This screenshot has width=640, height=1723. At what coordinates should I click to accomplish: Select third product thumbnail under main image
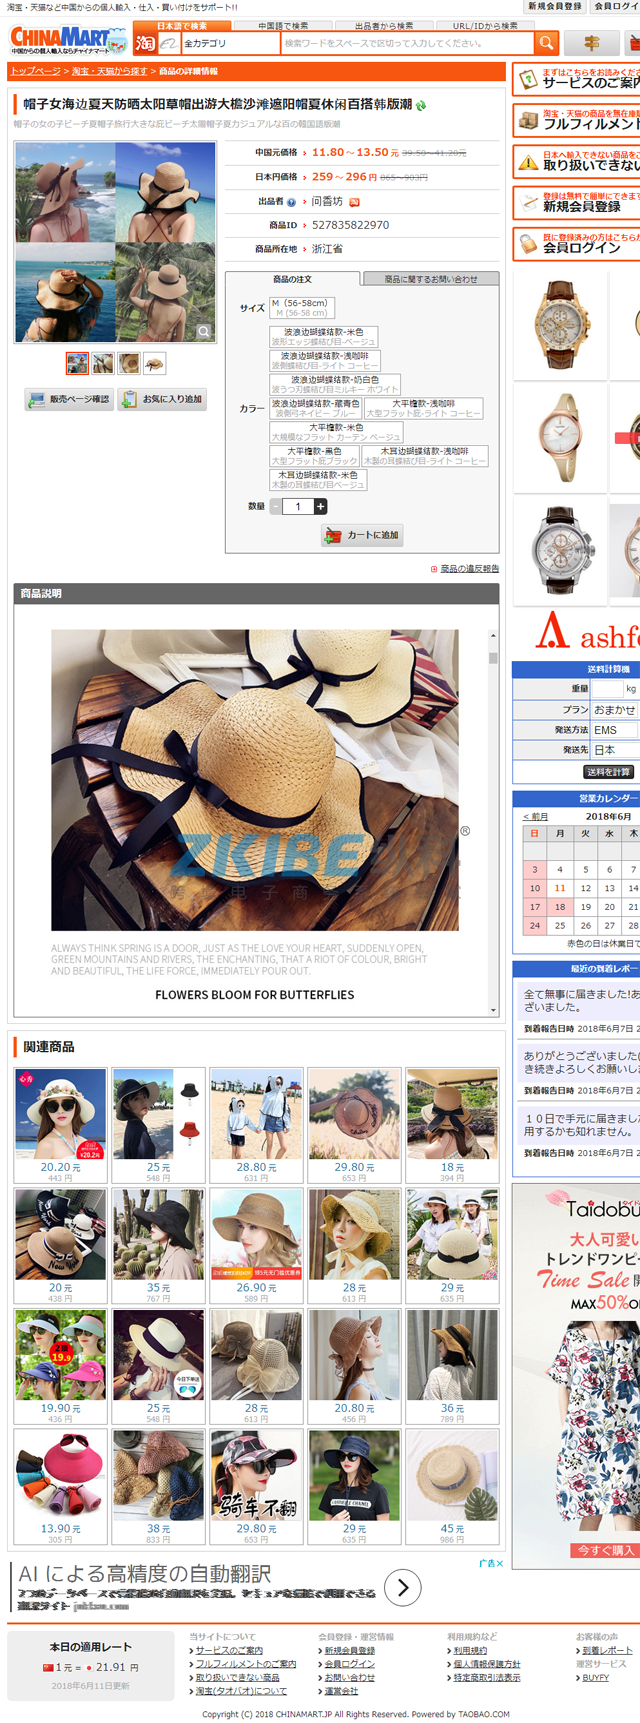click(x=129, y=363)
